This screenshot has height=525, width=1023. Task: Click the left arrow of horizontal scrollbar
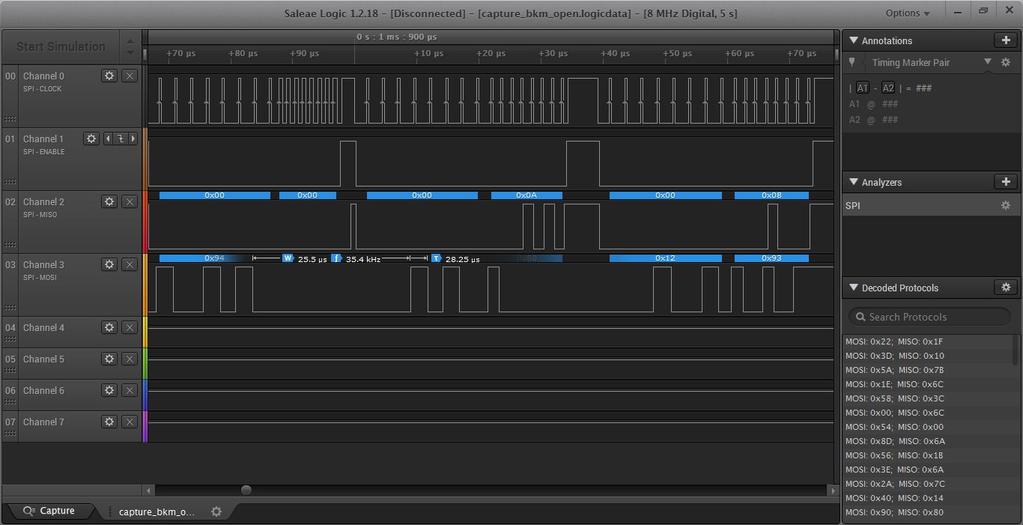(x=149, y=490)
